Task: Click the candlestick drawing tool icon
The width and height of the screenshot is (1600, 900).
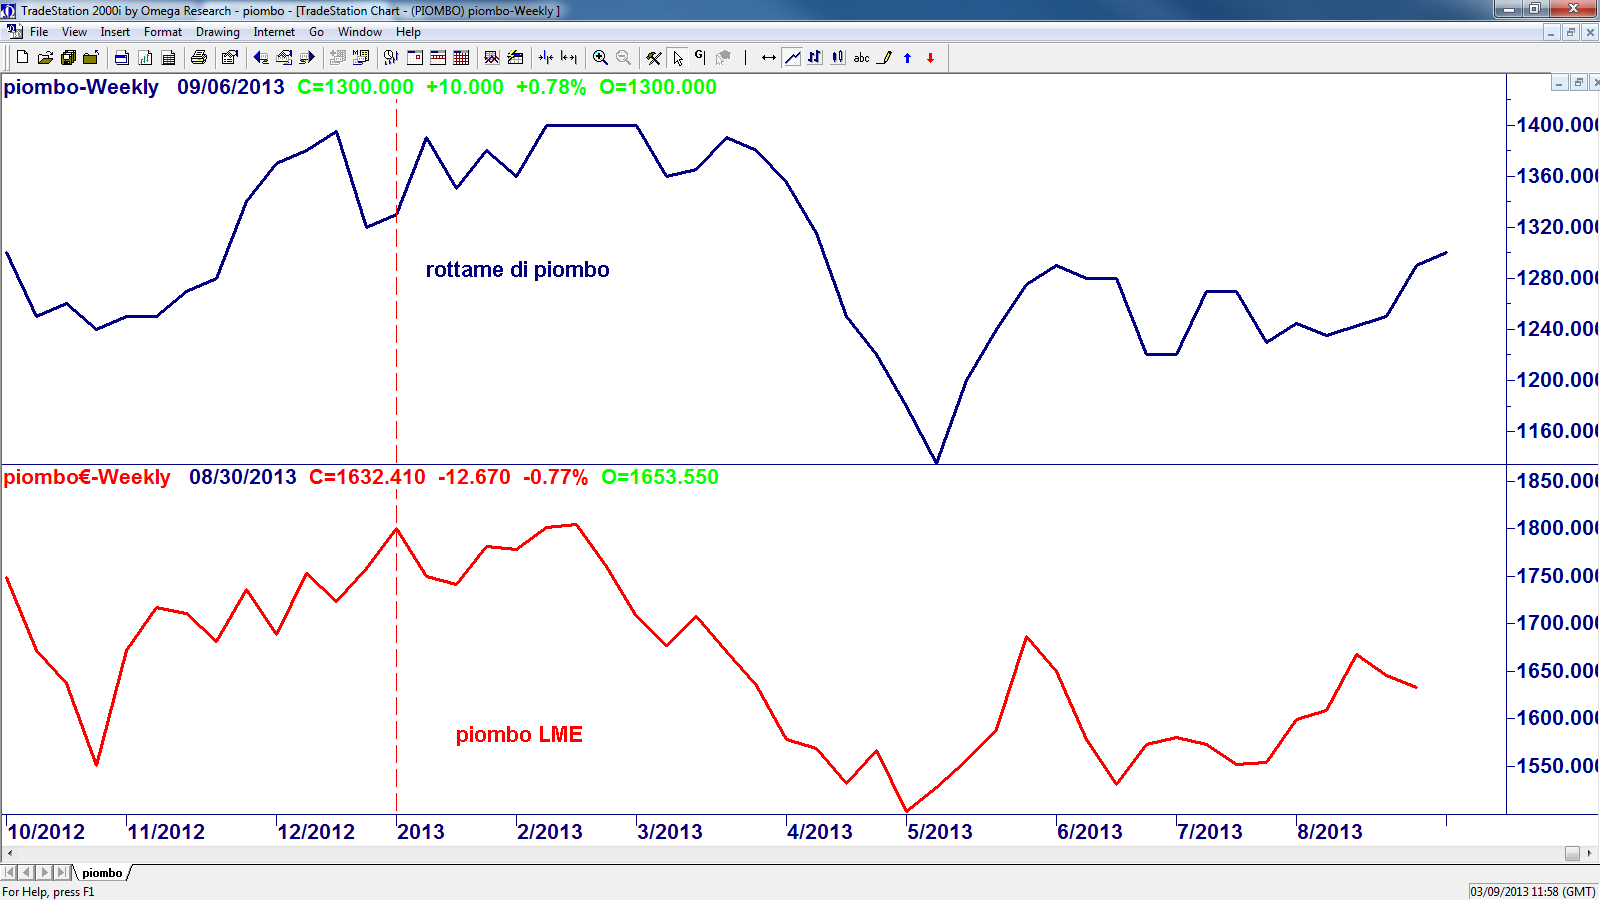Action: (838, 57)
